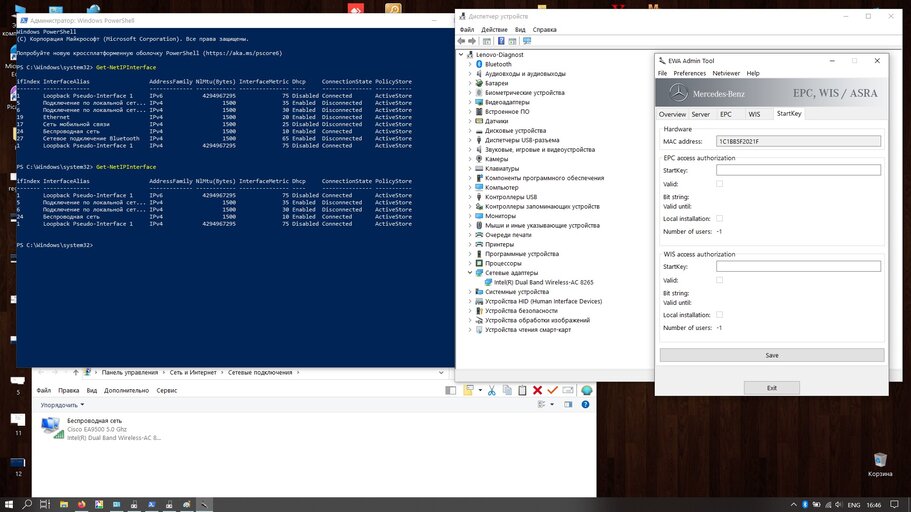Open the Упорядочить dropdown
The height and width of the screenshot is (512, 911).
click(x=60, y=405)
